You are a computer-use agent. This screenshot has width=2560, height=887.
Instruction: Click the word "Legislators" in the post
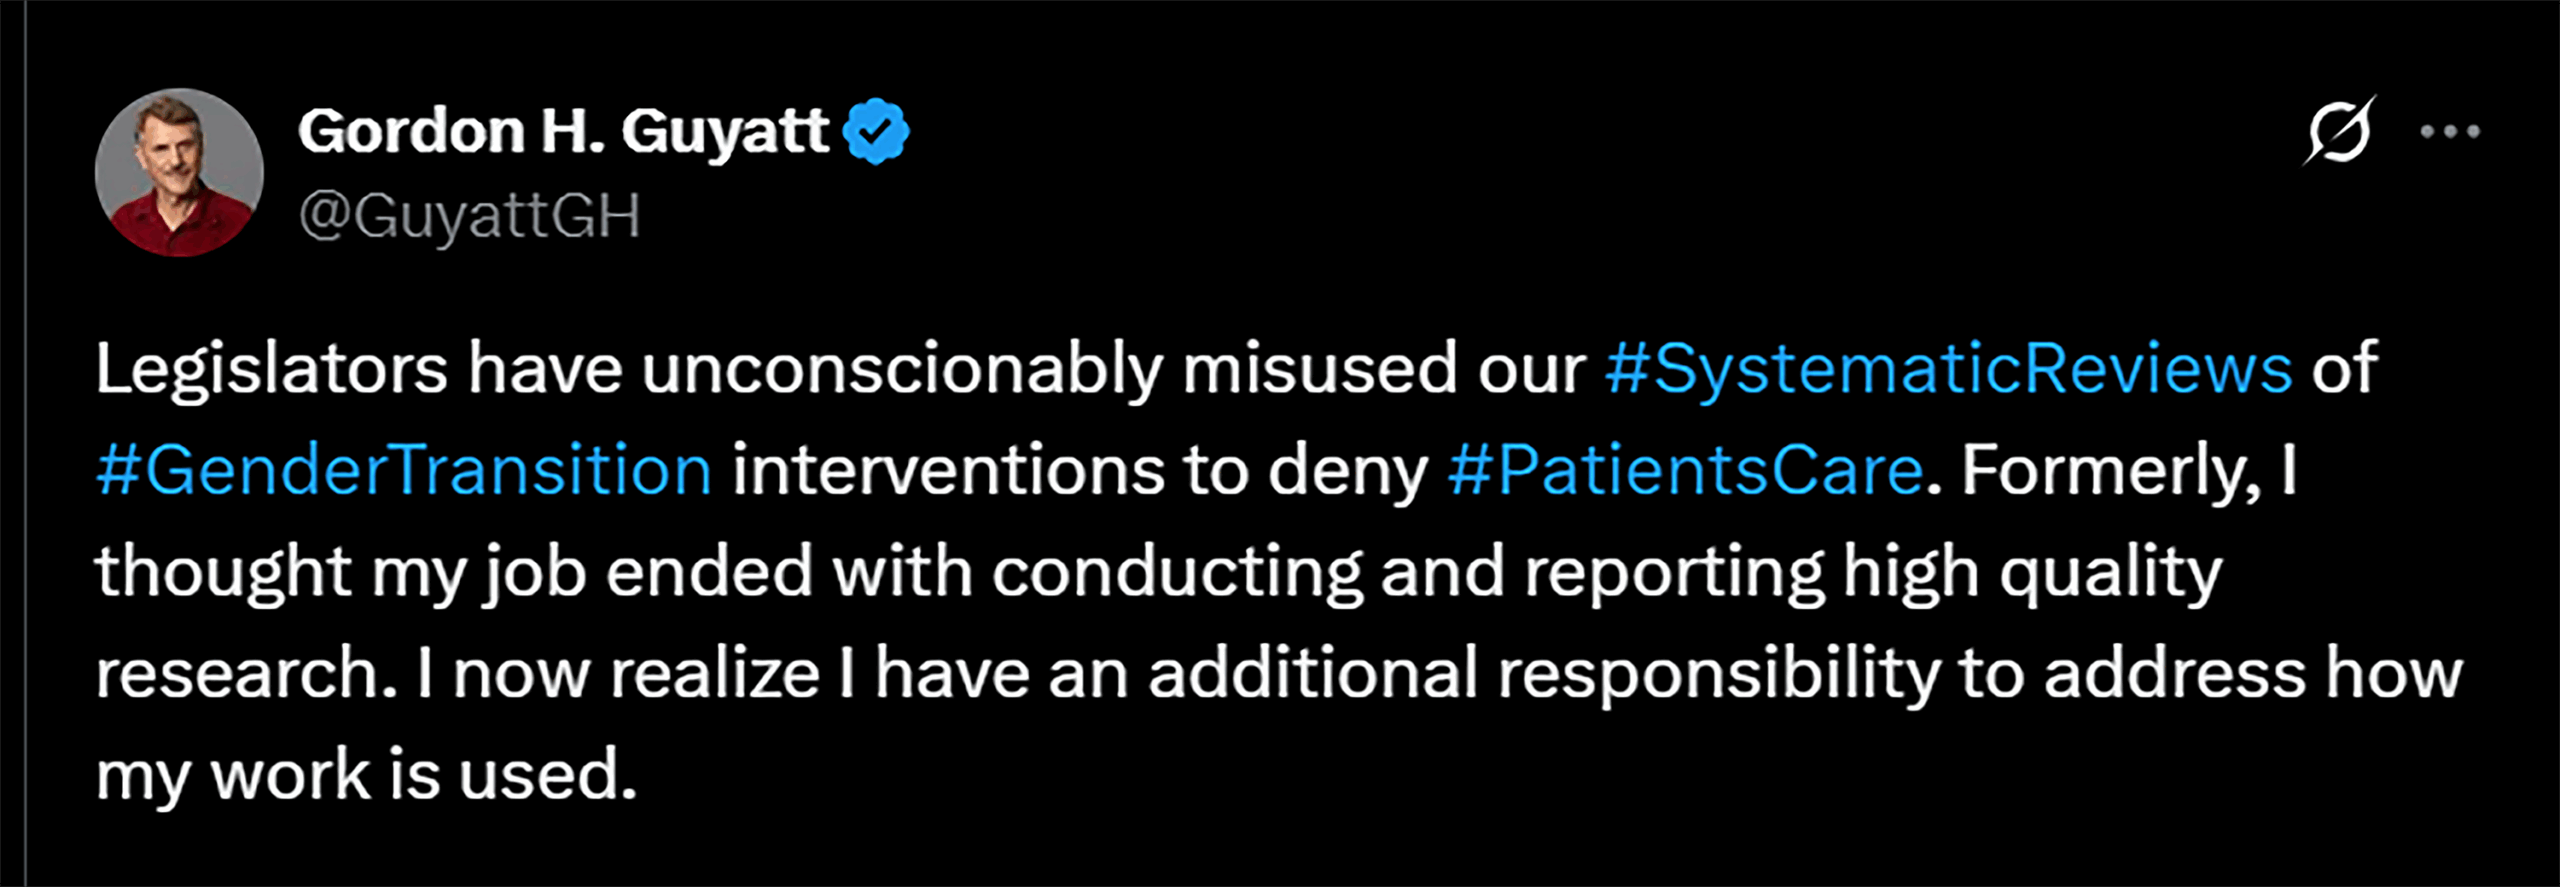(x=271, y=369)
